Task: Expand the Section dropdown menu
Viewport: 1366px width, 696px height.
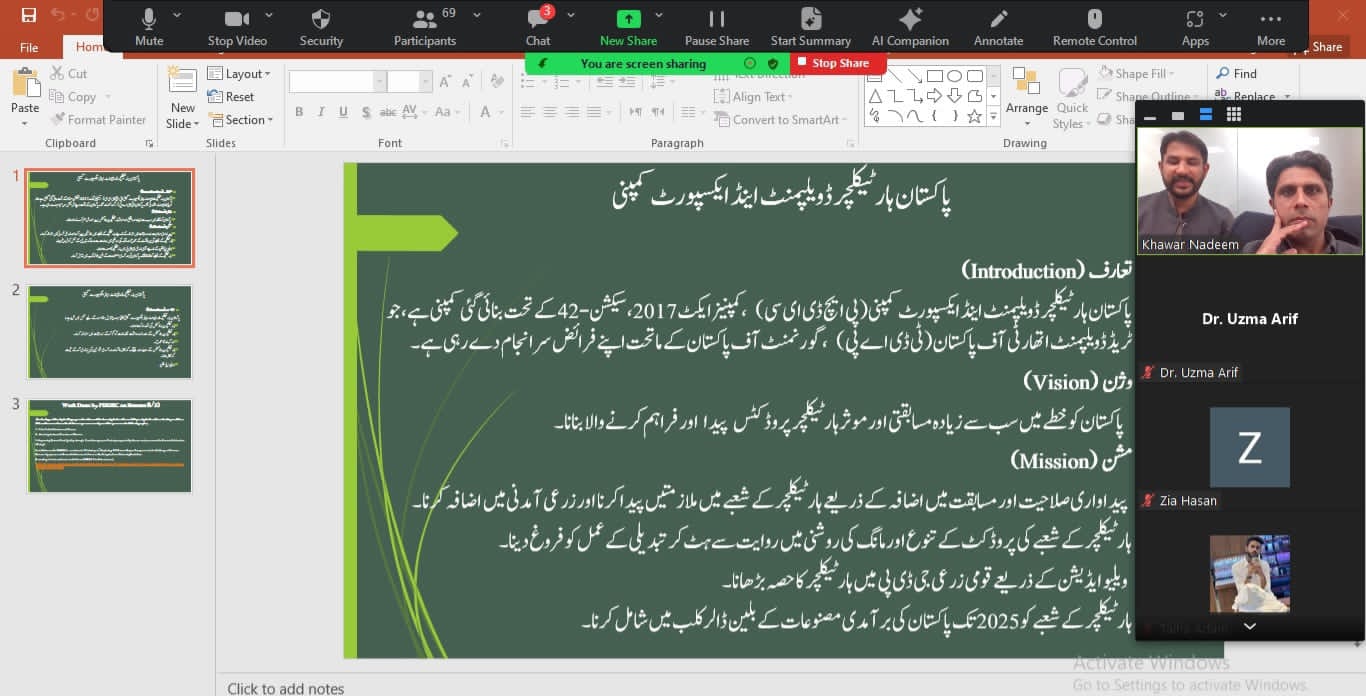Action: 242,120
